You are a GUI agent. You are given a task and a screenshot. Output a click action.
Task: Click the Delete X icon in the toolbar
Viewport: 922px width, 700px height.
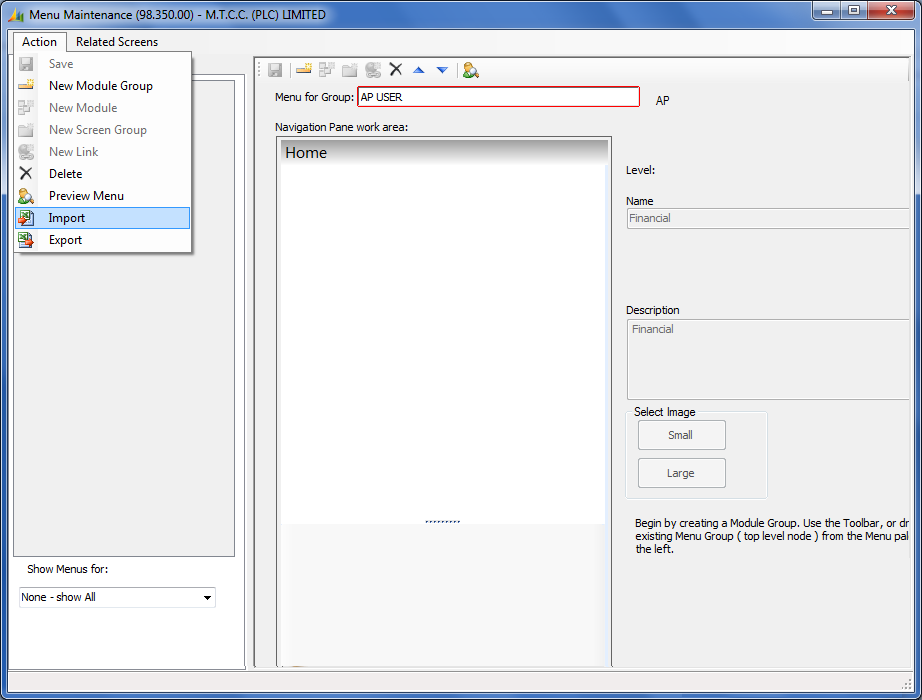tap(395, 70)
